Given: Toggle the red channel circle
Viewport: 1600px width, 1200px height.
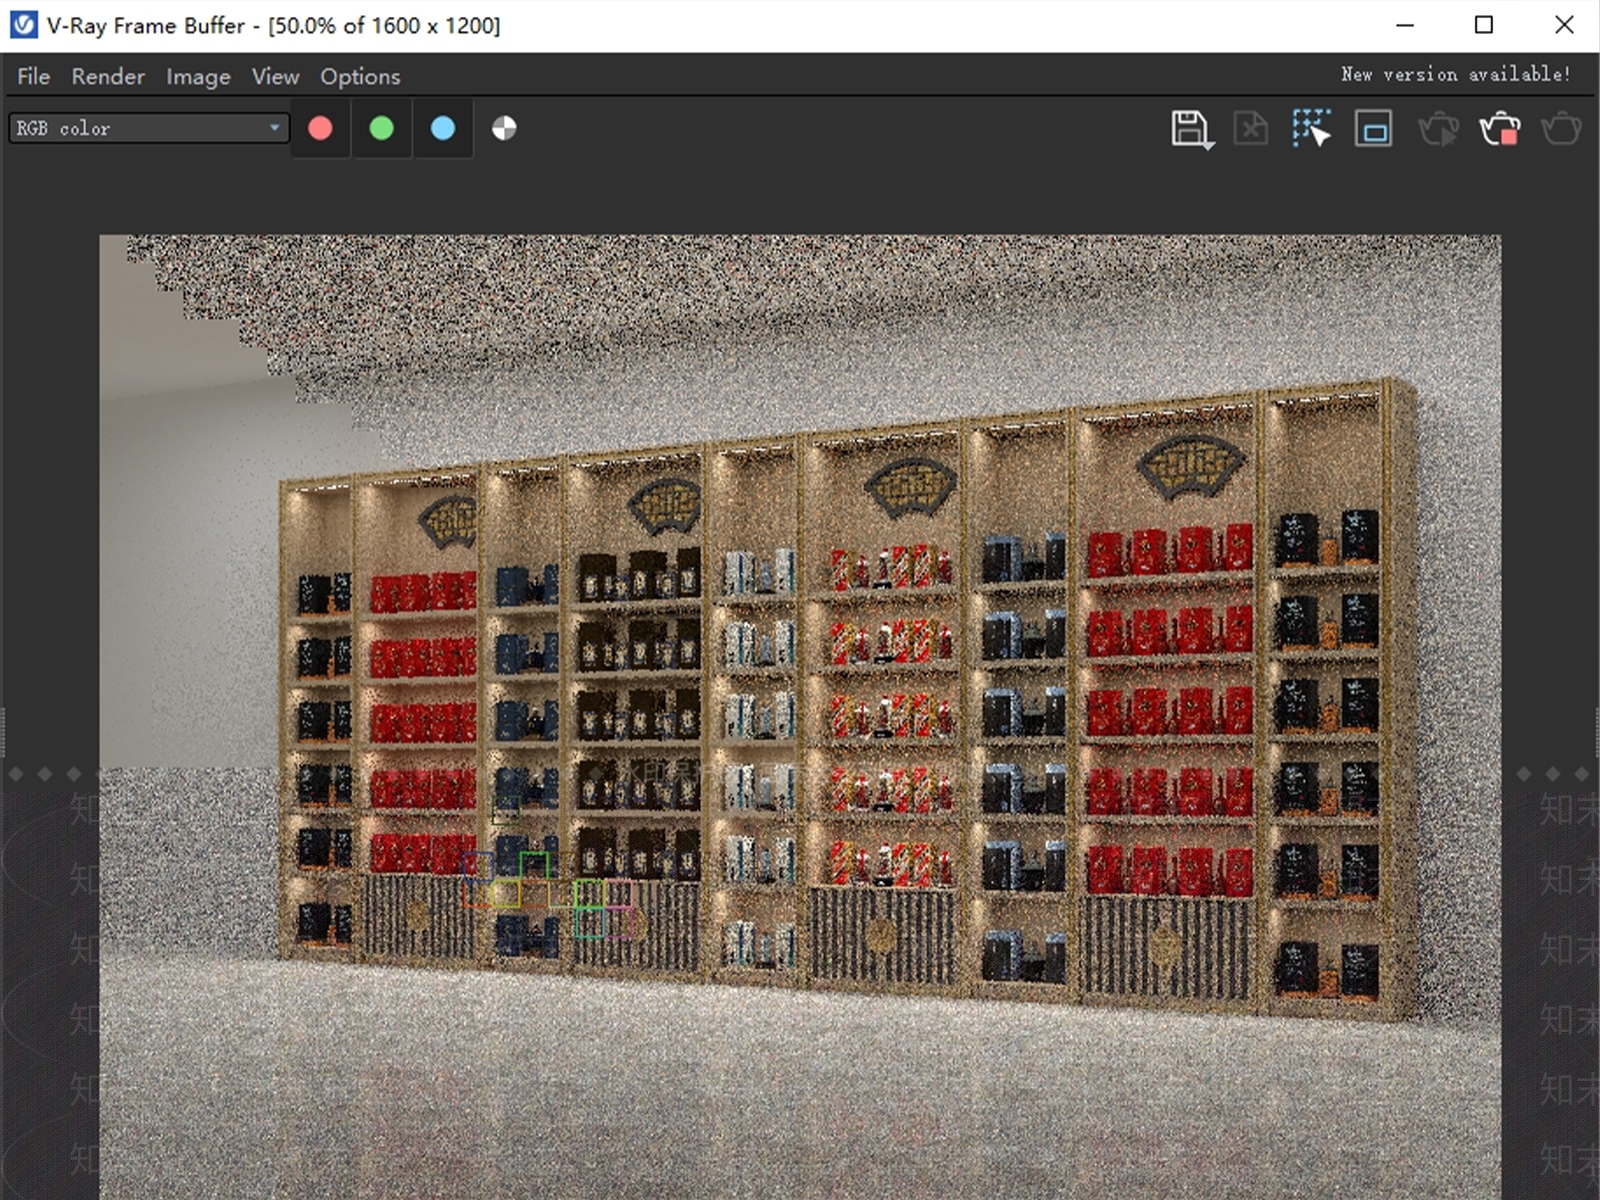Looking at the screenshot, I should [320, 128].
